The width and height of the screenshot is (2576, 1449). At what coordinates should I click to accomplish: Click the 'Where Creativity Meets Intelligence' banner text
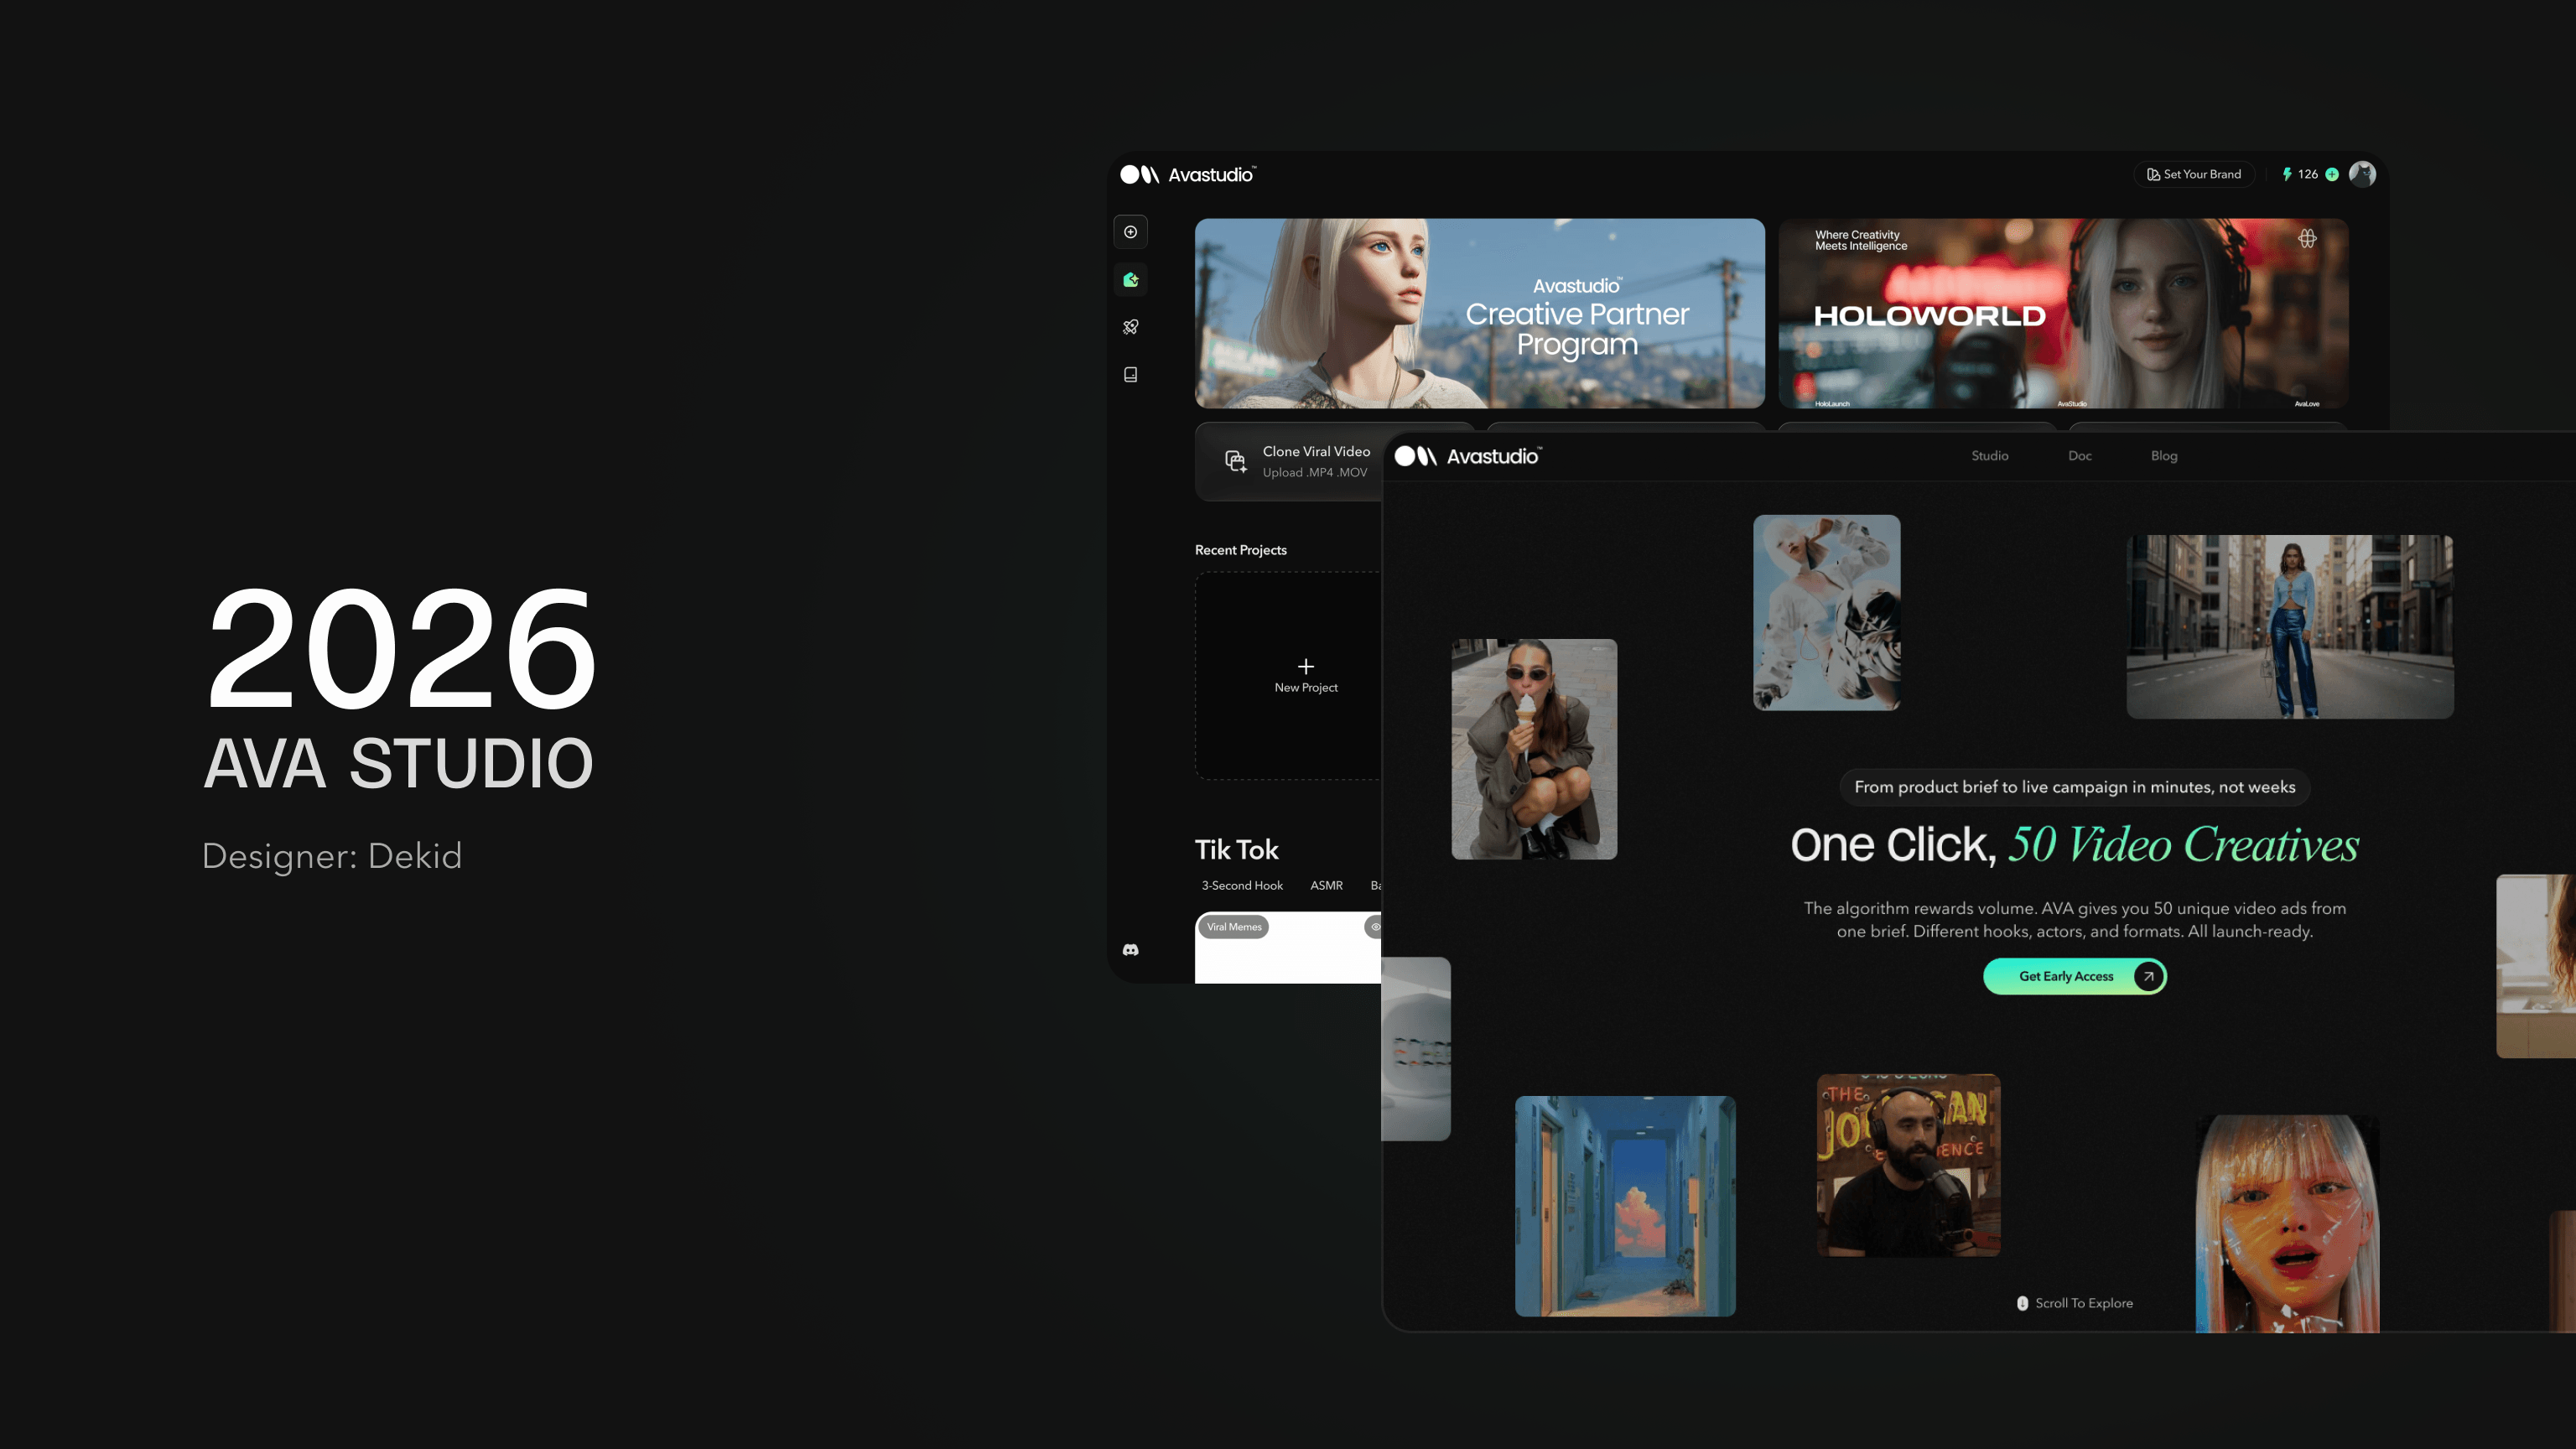1861,241
